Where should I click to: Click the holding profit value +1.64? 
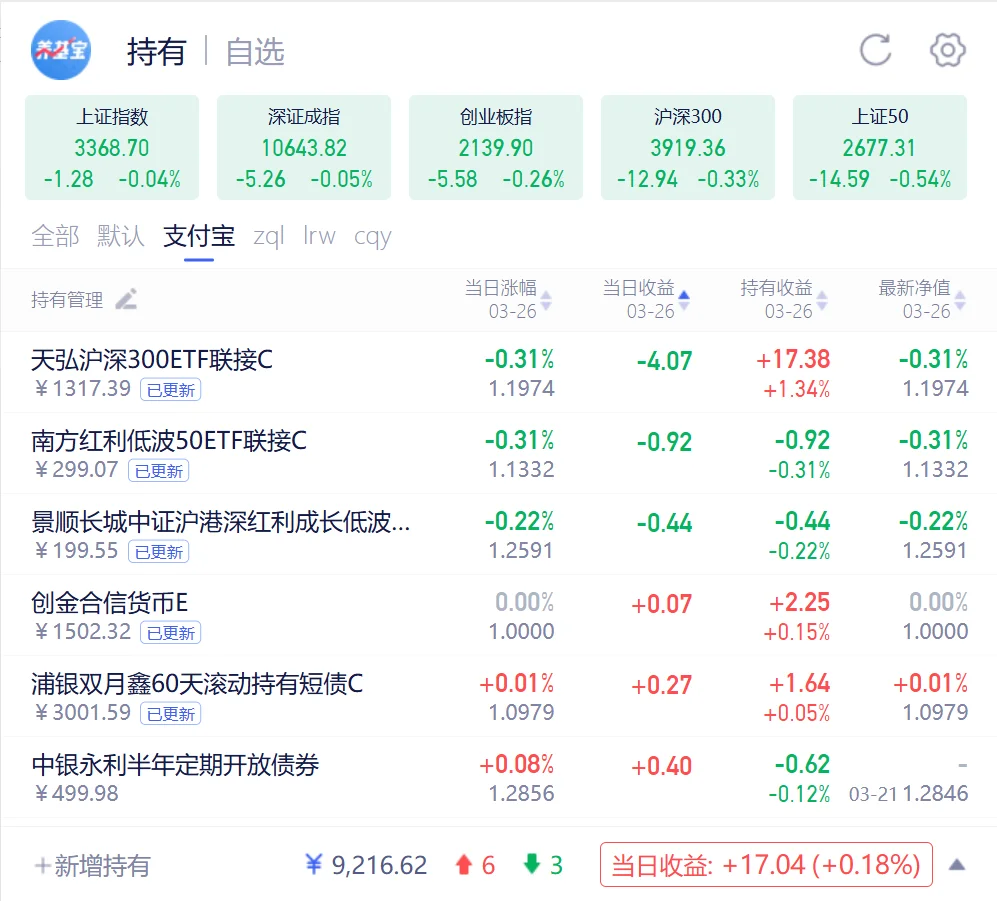[799, 684]
